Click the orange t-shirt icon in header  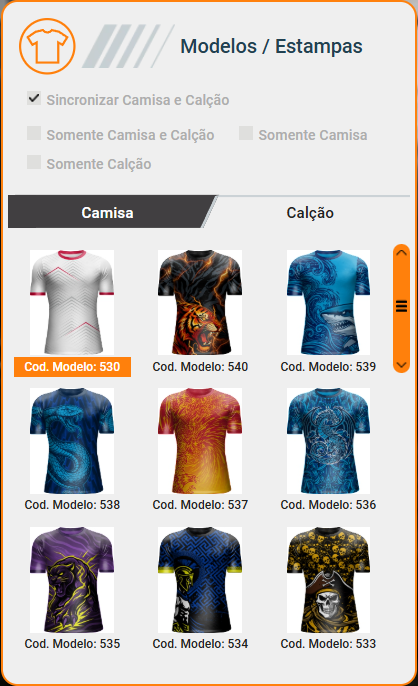[x=47, y=46]
